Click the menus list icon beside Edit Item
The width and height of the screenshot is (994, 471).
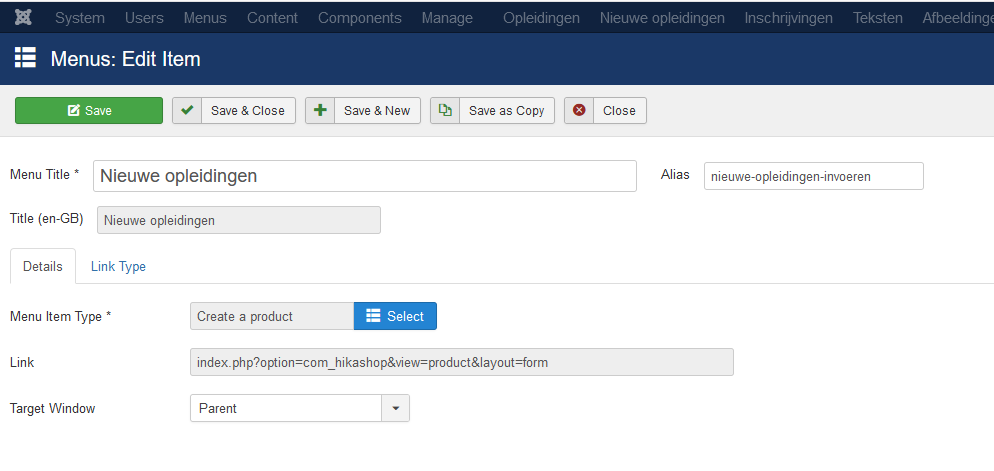(x=25, y=58)
